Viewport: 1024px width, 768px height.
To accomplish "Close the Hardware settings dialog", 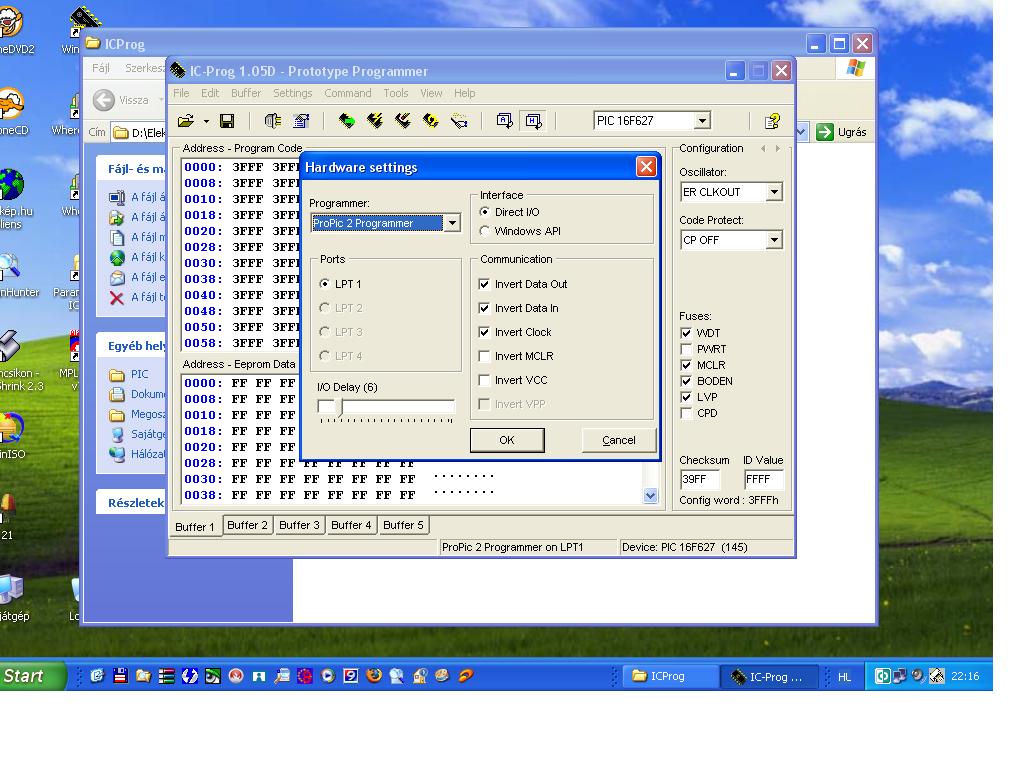I will [646, 167].
